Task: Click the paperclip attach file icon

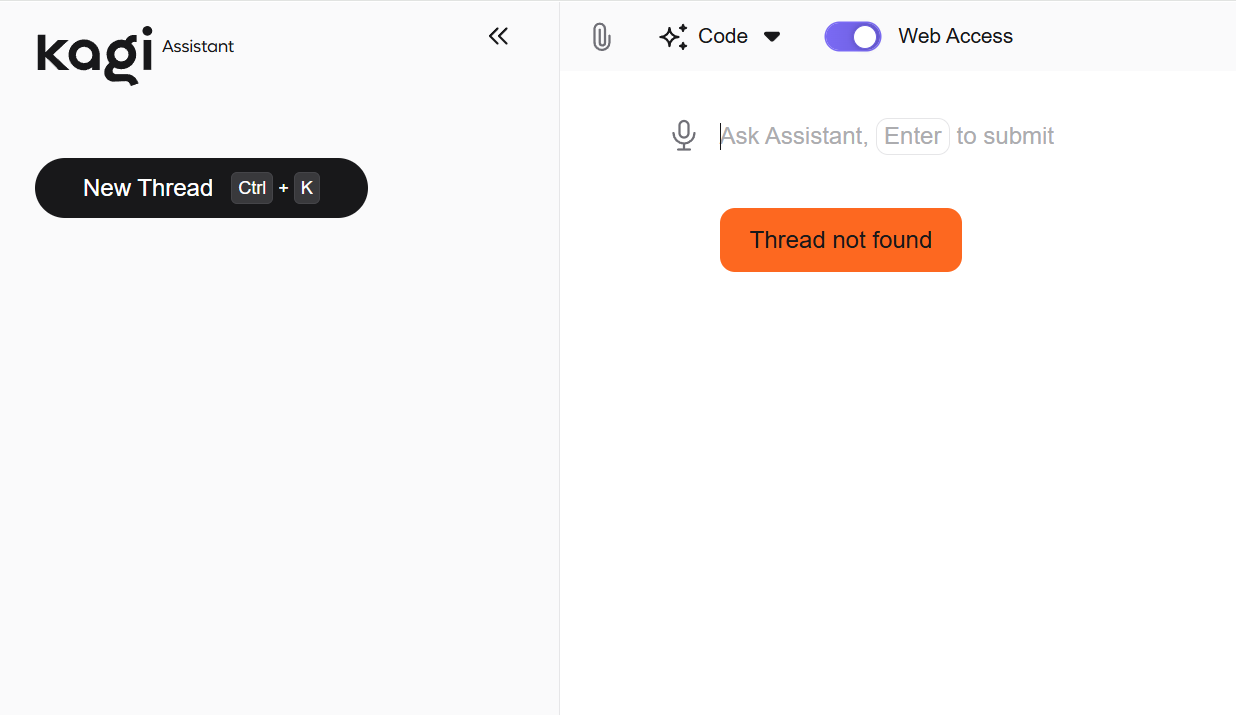Action: coord(601,37)
